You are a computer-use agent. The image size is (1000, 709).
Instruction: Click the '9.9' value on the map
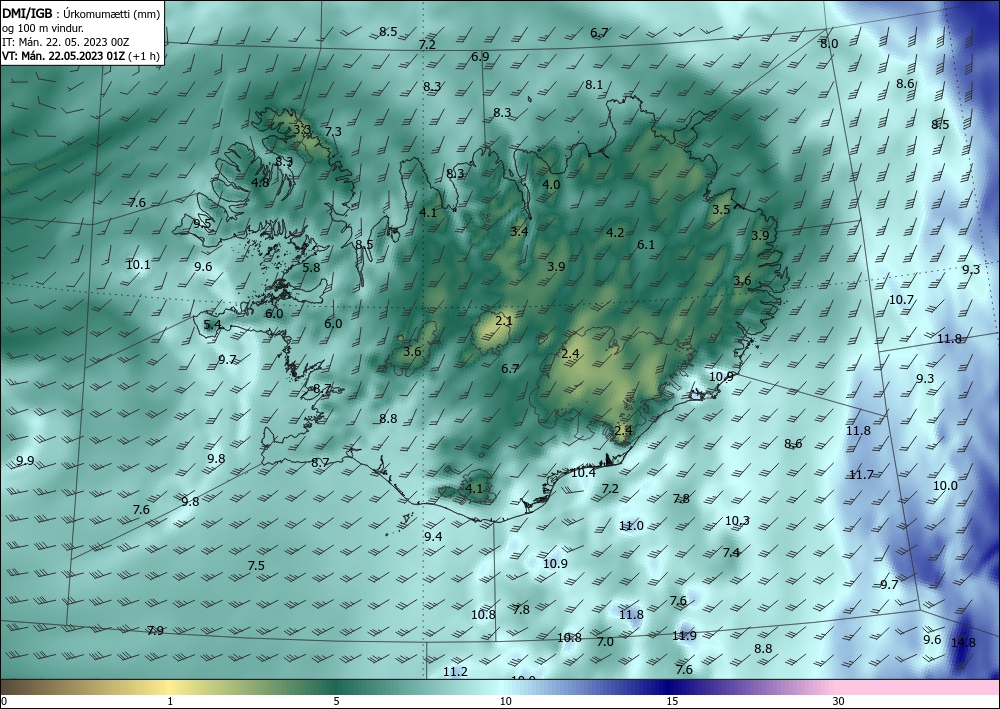tap(26, 461)
